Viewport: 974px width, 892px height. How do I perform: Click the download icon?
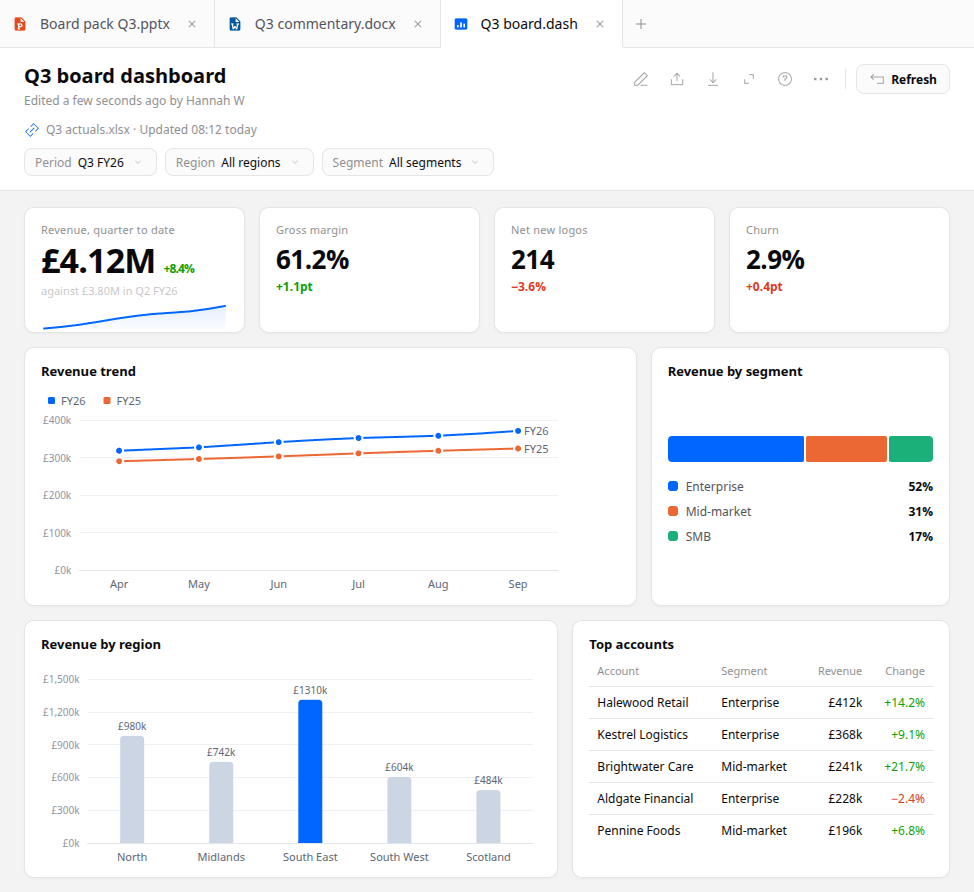[x=713, y=80]
